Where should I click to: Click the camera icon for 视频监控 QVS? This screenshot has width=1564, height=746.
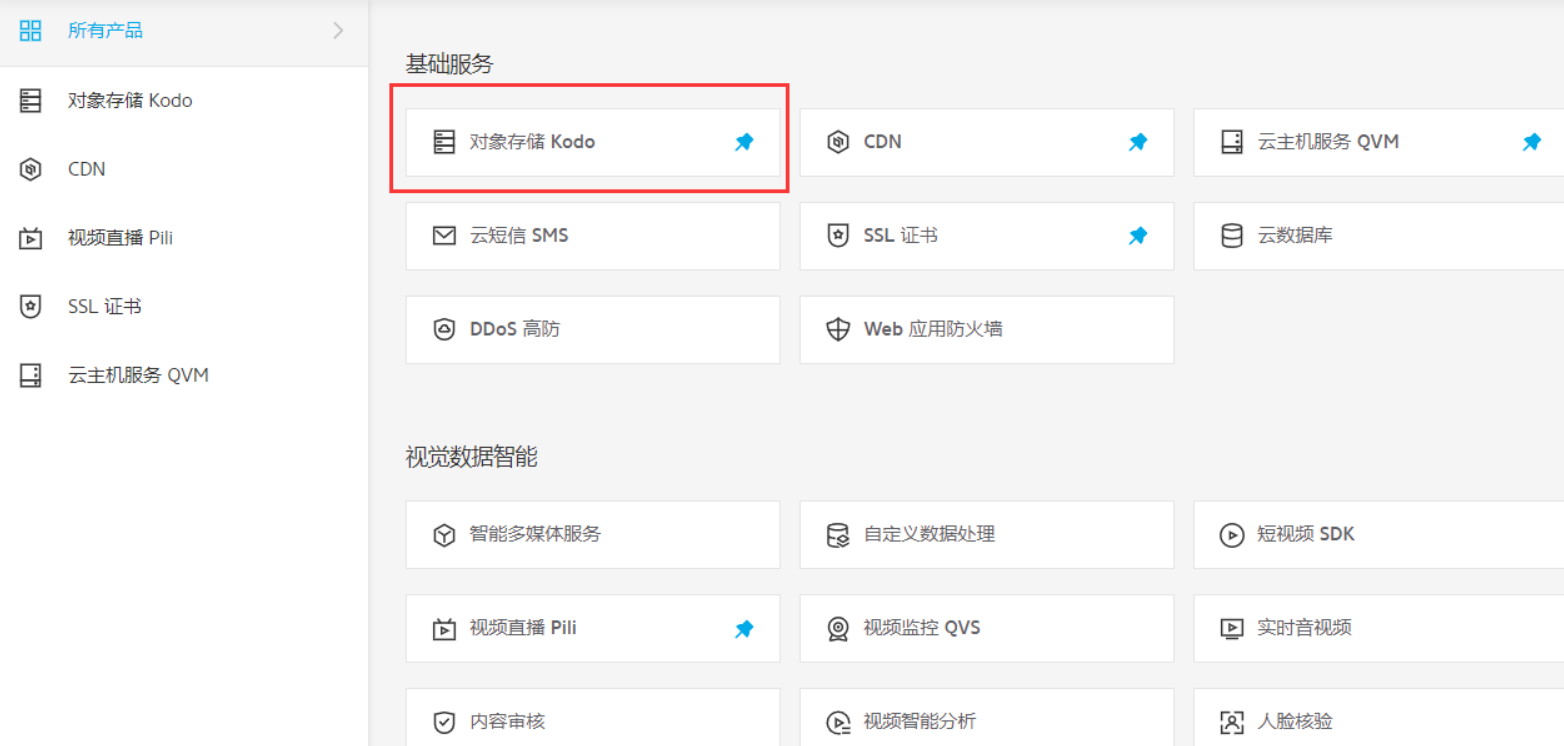(x=838, y=629)
